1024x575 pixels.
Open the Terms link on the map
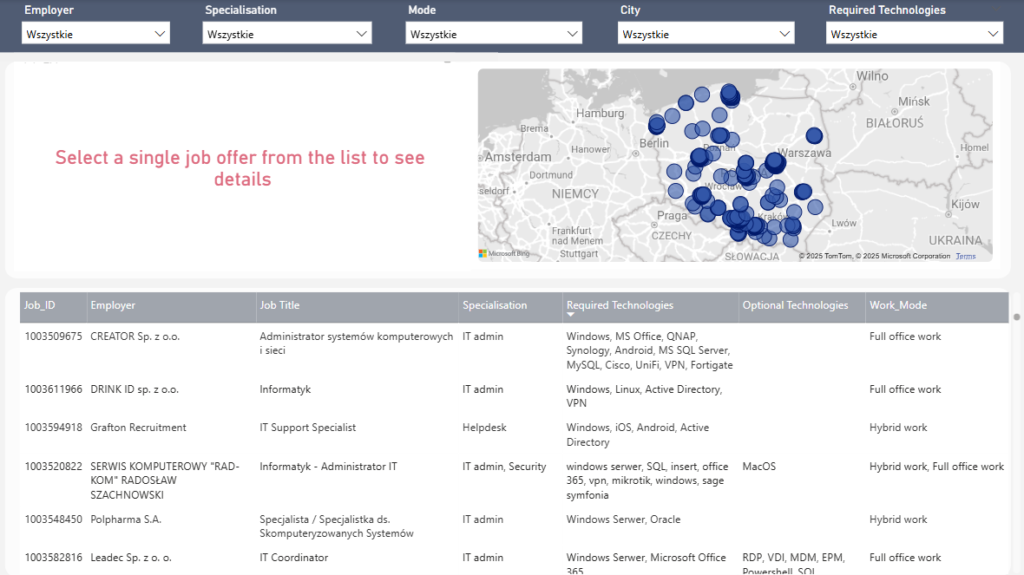965,256
